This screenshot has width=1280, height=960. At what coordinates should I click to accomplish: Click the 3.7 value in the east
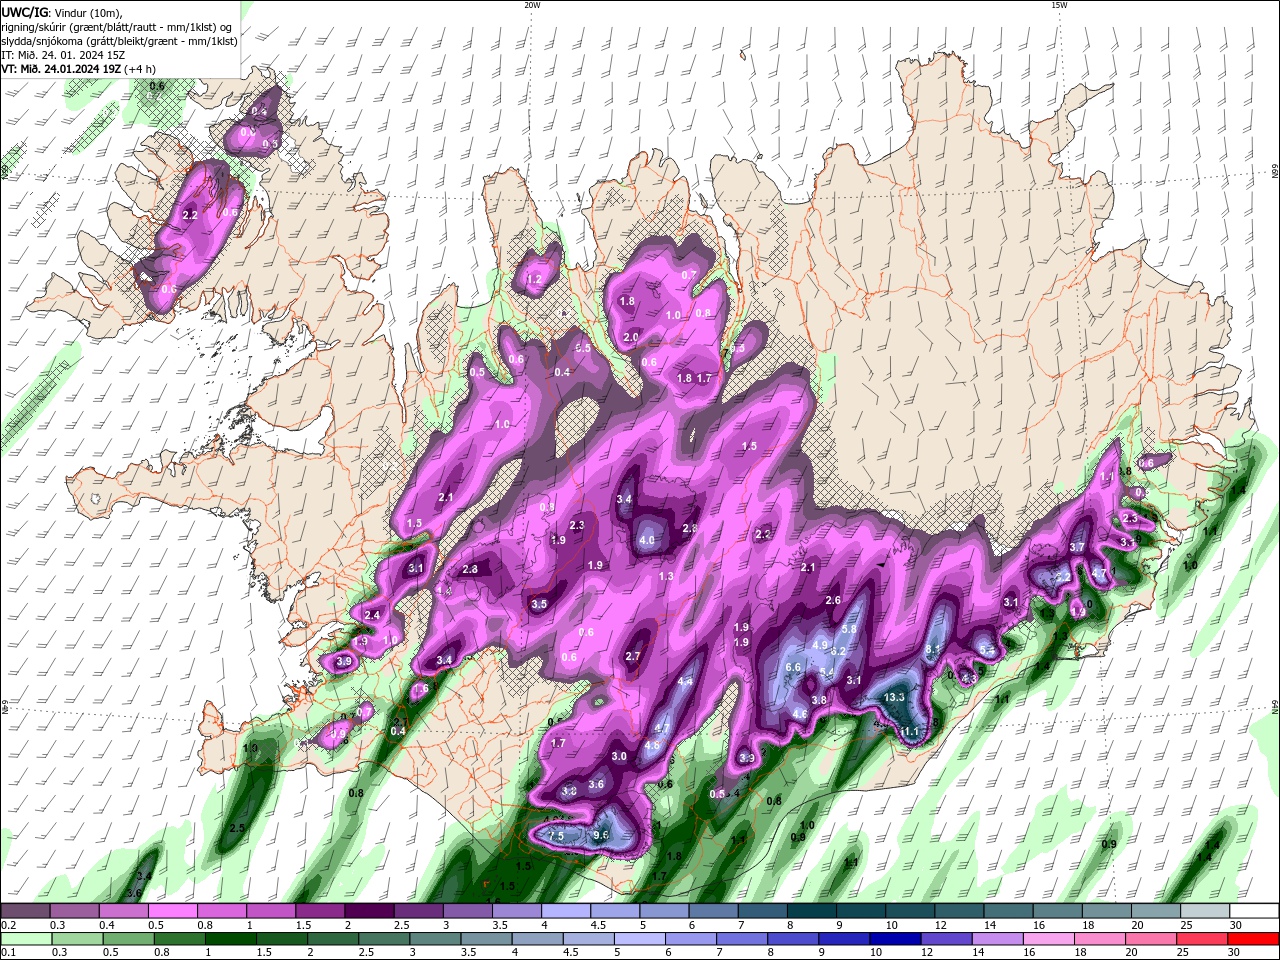1077,547
